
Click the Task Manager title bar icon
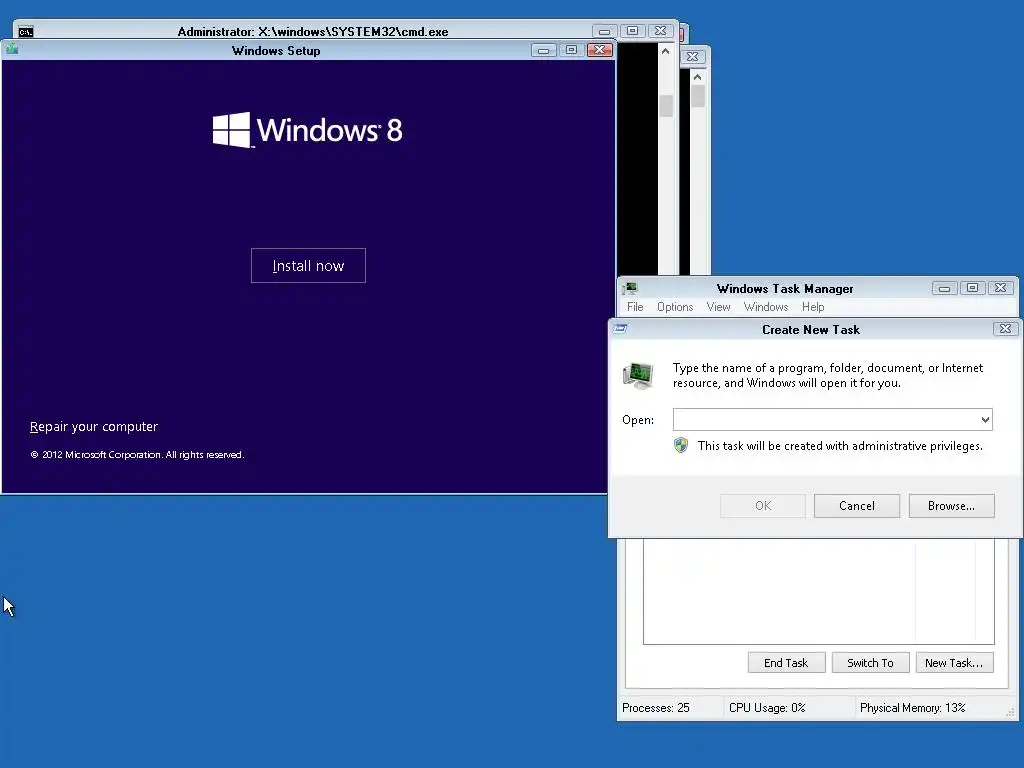(630, 288)
